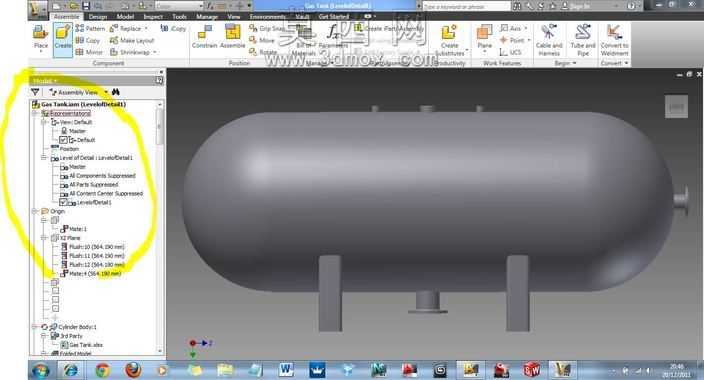Click the Shrinkwrap tool
The image size is (704, 380).
click(x=133, y=52)
